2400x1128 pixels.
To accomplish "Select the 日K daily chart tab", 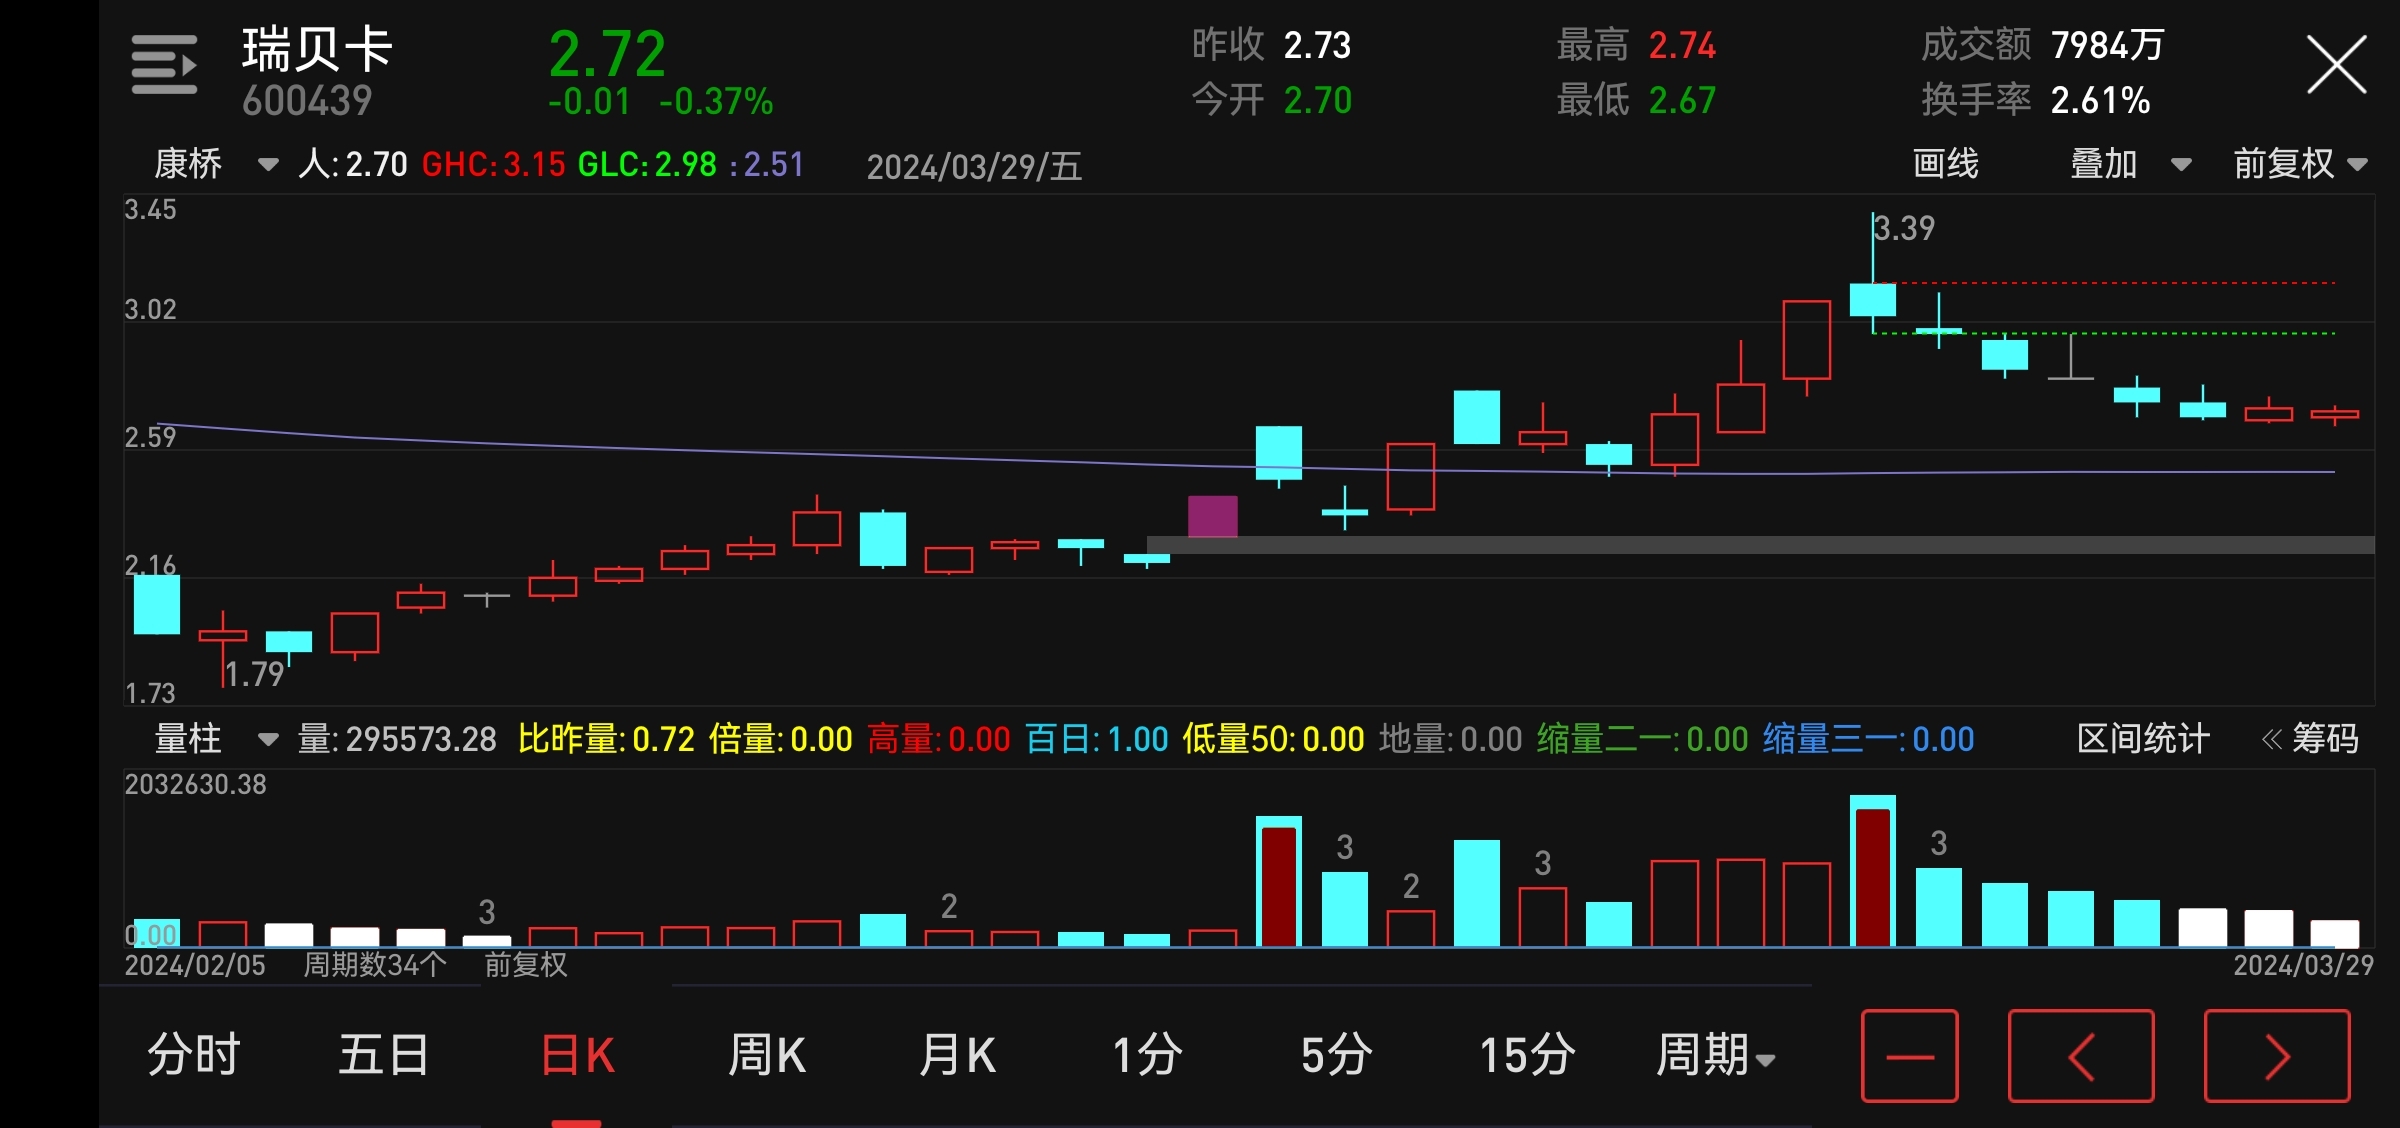I will click(577, 1056).
